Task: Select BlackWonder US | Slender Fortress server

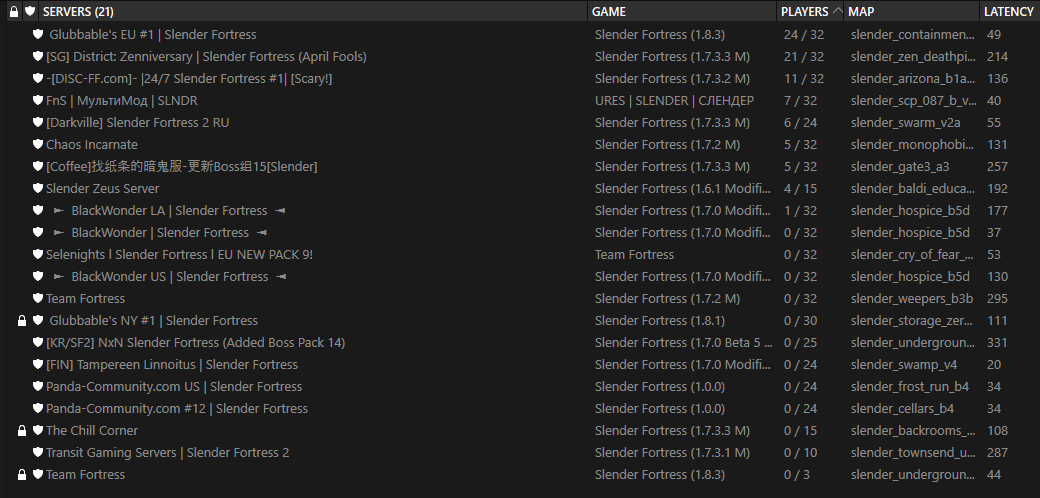Action: click(x=170, y=277)
